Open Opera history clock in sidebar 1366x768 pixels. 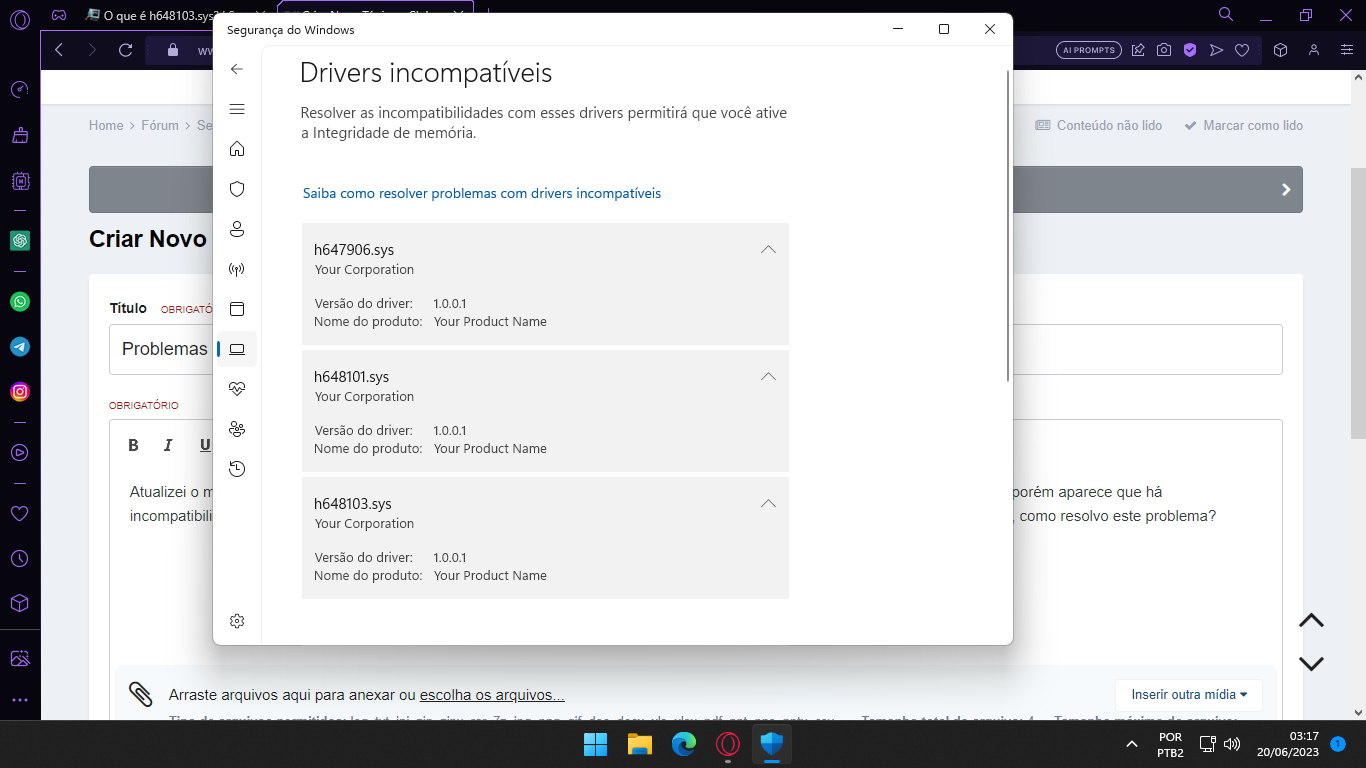[20, 559]
